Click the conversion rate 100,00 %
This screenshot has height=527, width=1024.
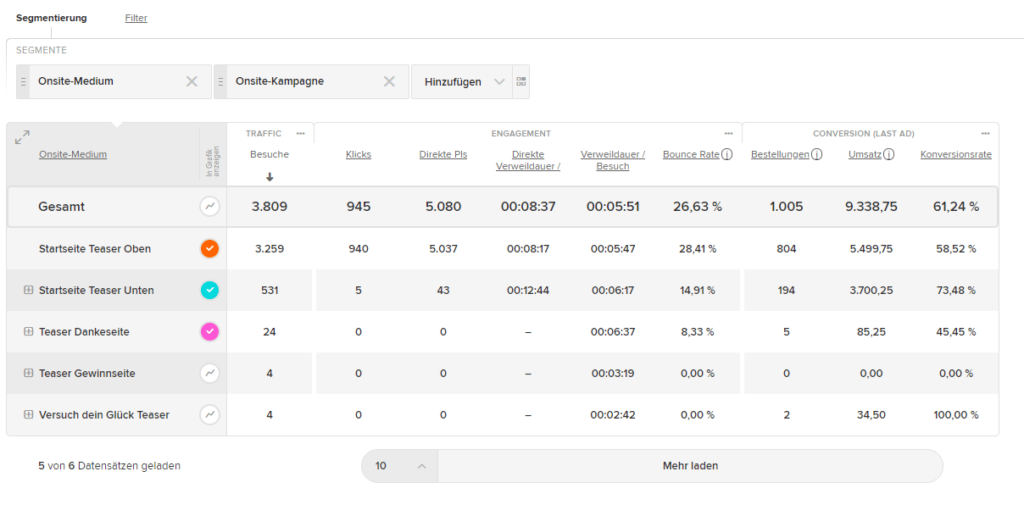coord(956,415)
